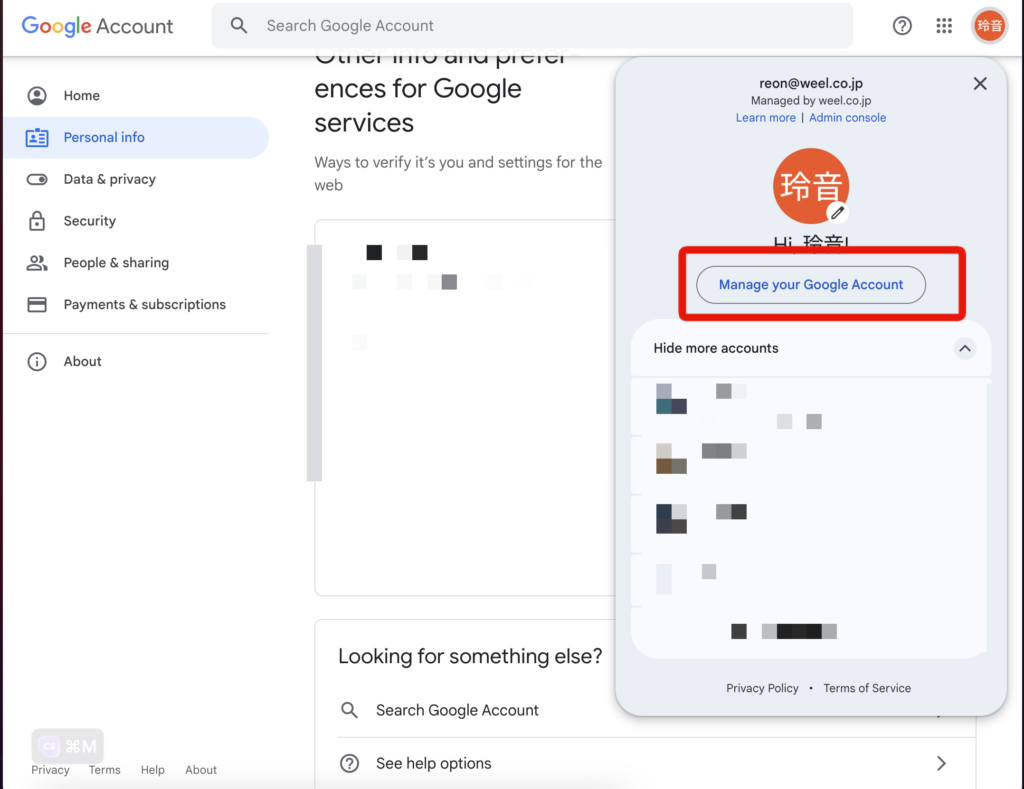Click the gray scrollbar thumb beside the card
Screen dimensions: 1024x789
coord(314,363)
